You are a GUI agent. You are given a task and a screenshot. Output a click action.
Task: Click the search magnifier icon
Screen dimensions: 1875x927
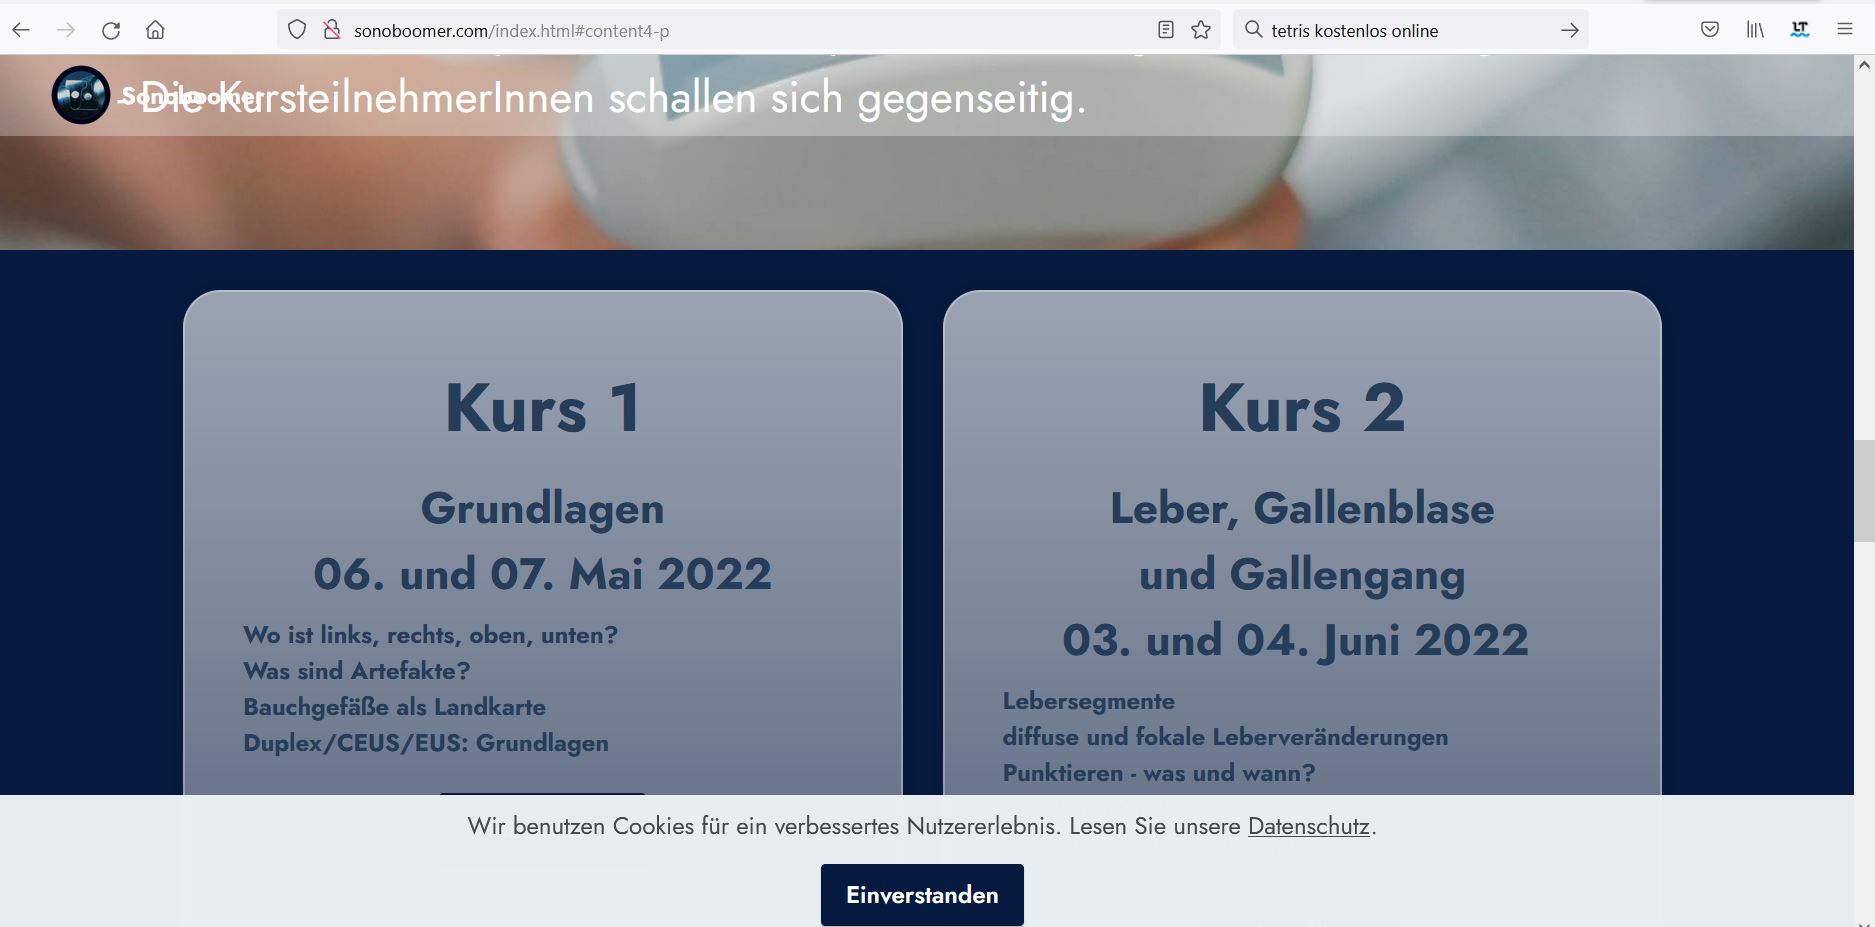[1253, 30]
